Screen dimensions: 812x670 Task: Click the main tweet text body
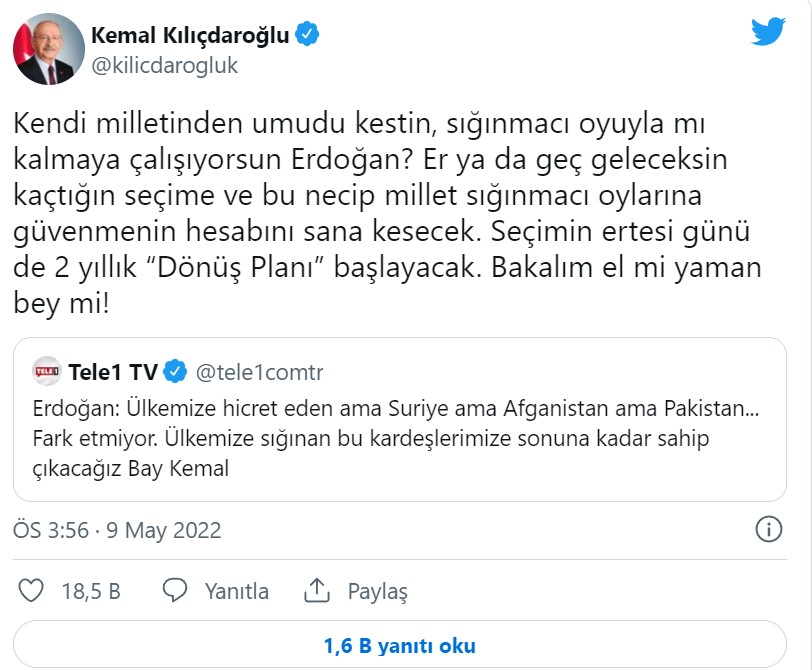[390, 200]
